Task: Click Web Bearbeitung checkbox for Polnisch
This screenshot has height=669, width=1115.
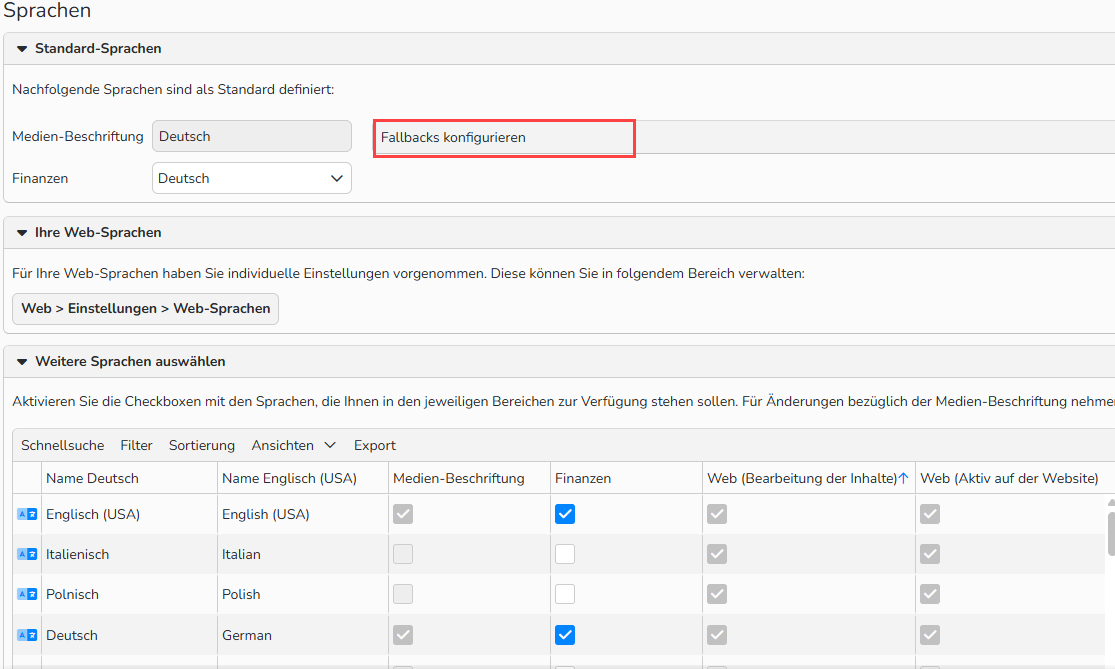Action: 717,594
